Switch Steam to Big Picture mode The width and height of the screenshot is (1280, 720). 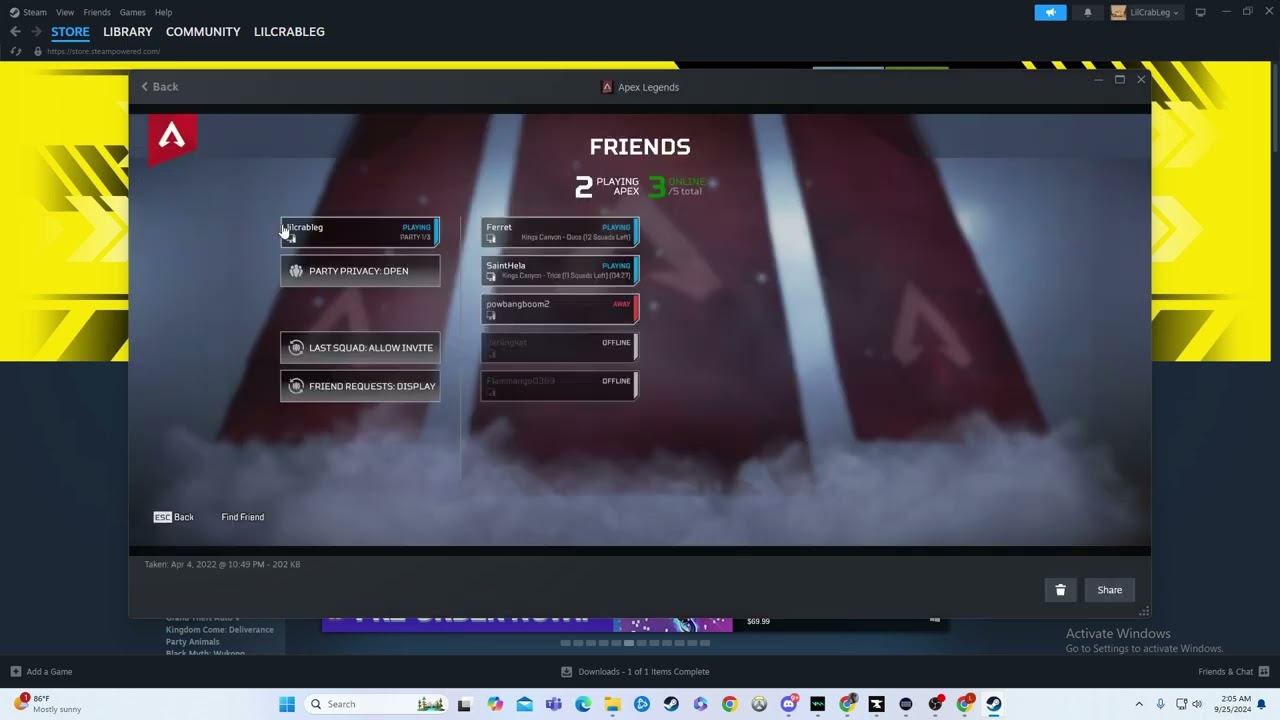1200,12
